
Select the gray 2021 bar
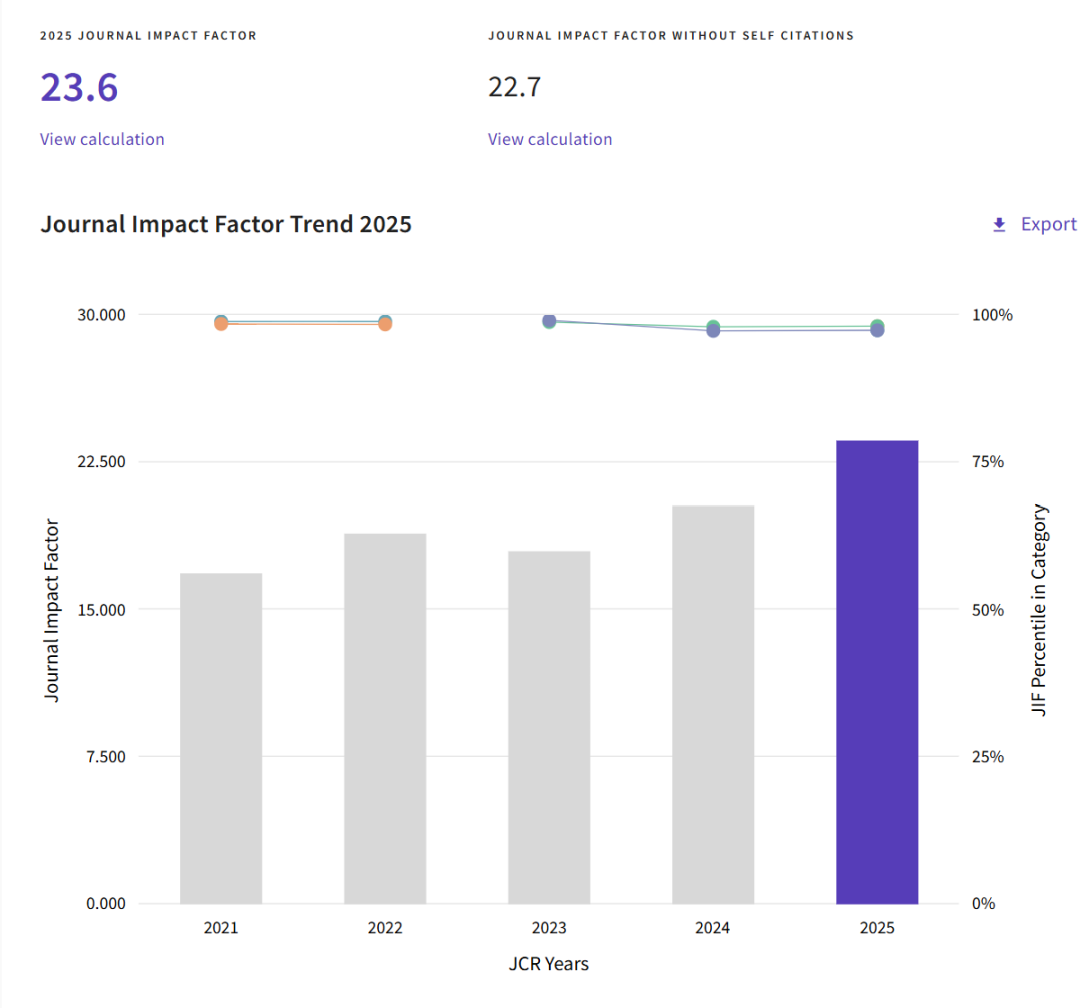[221, 738]
